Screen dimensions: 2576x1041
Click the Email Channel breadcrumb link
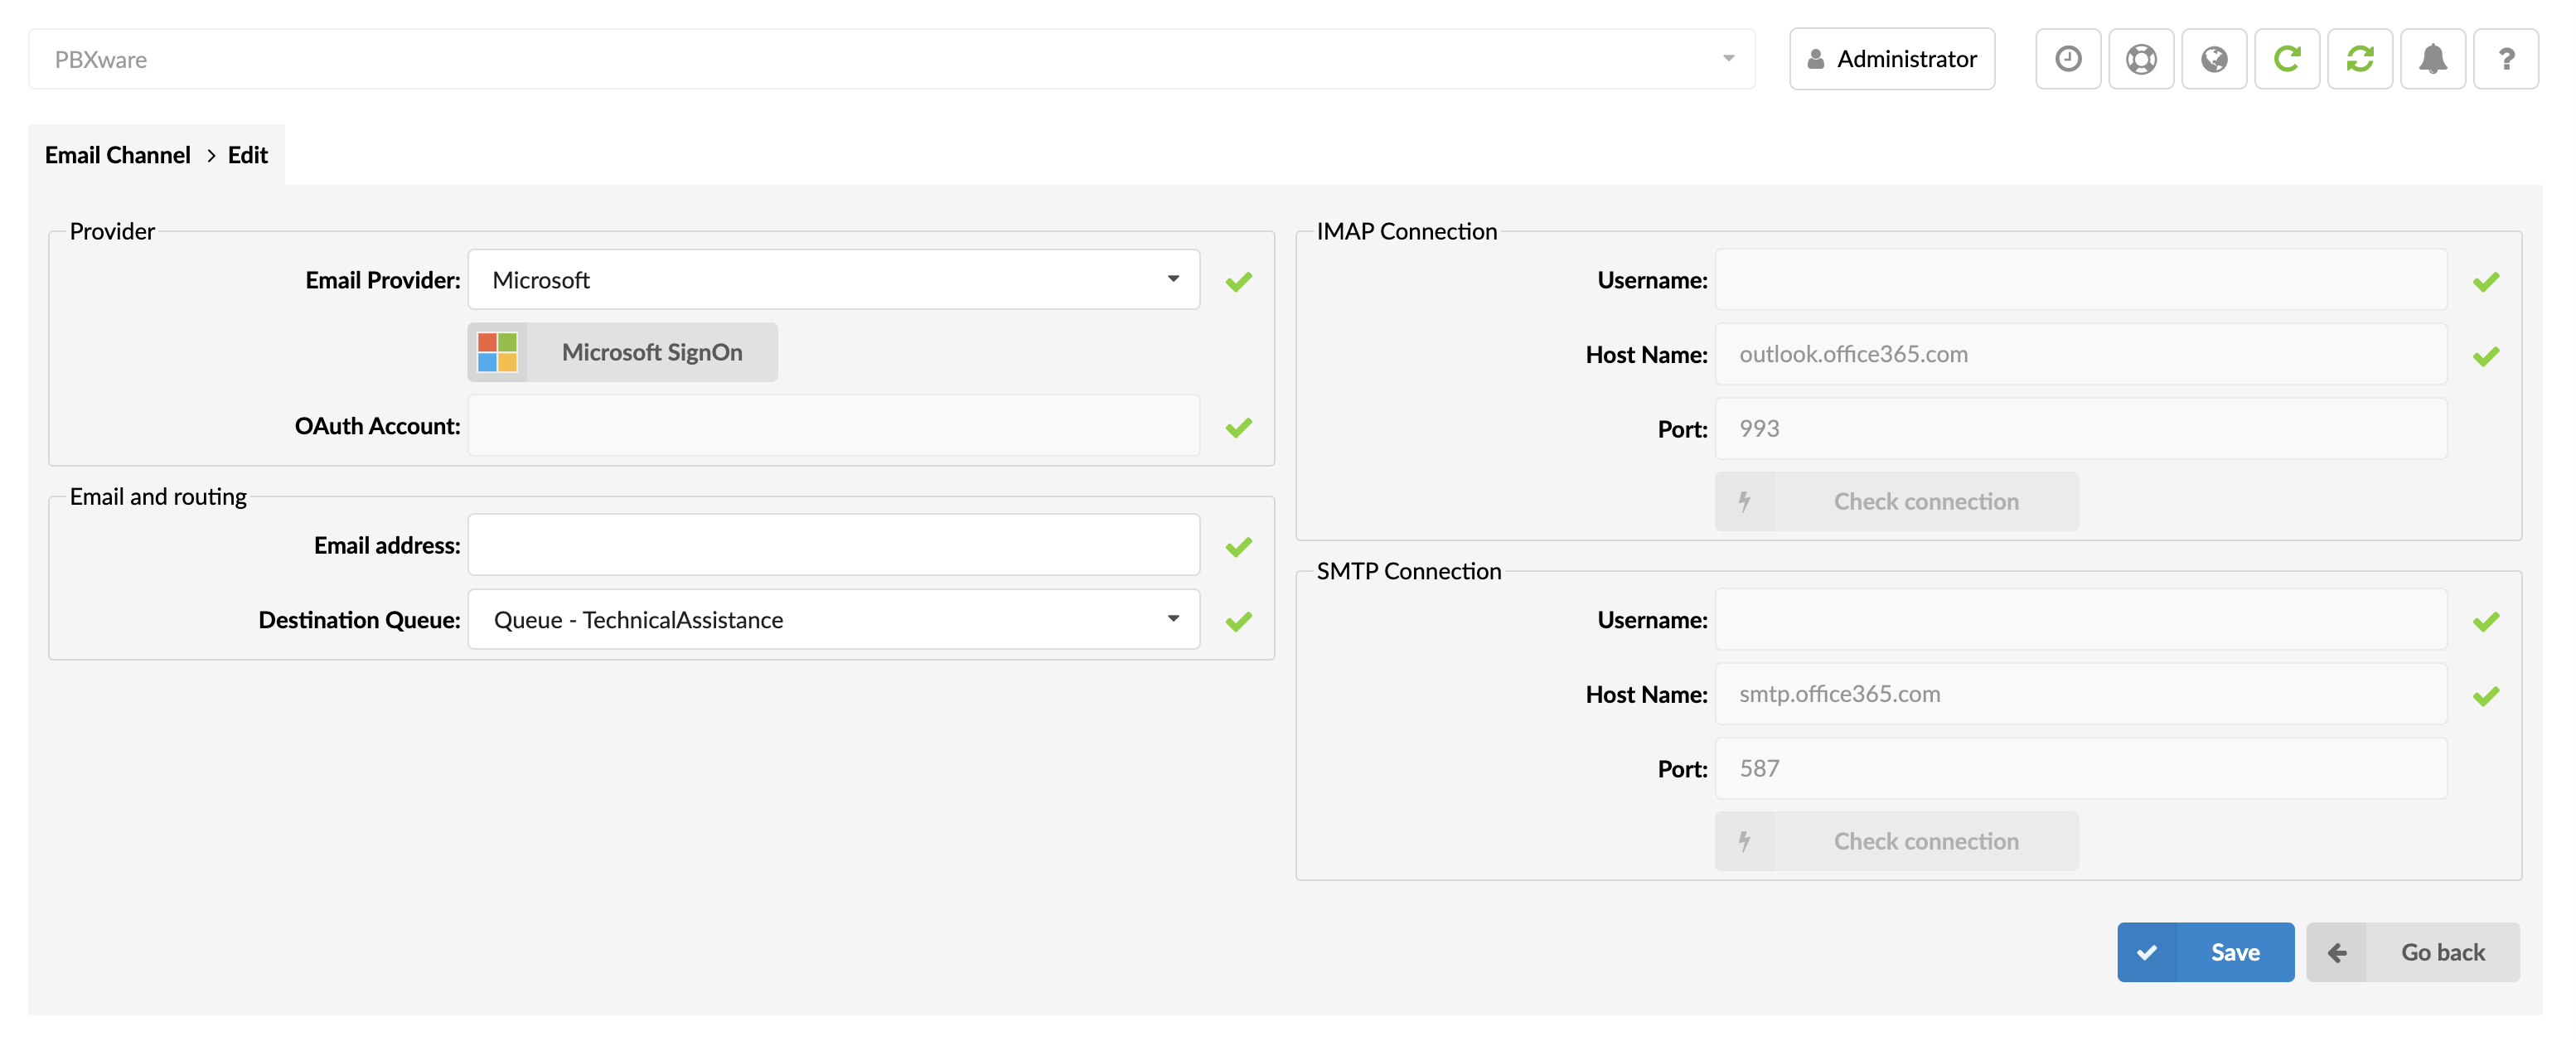point(117,153)
